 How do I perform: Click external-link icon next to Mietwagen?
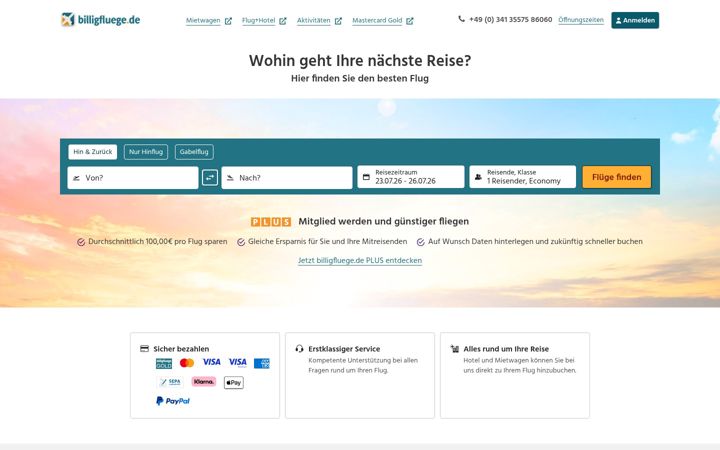point(228,21)
